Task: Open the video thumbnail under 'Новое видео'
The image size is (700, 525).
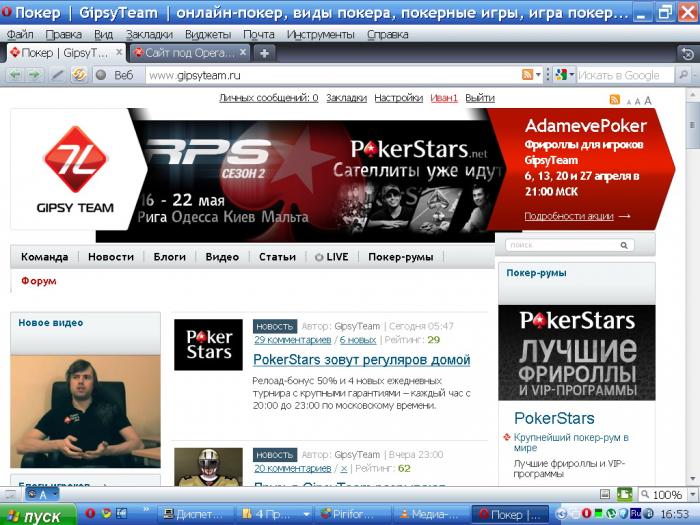Action: [85, 411]
